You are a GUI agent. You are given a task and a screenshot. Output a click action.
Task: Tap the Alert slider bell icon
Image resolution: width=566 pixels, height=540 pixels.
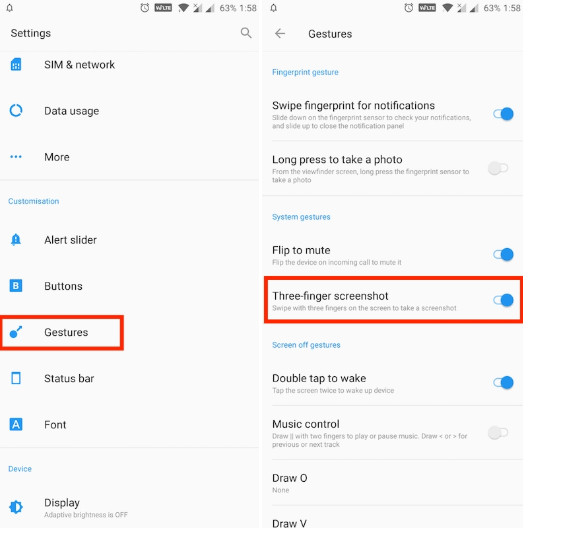tap(16, 239)
